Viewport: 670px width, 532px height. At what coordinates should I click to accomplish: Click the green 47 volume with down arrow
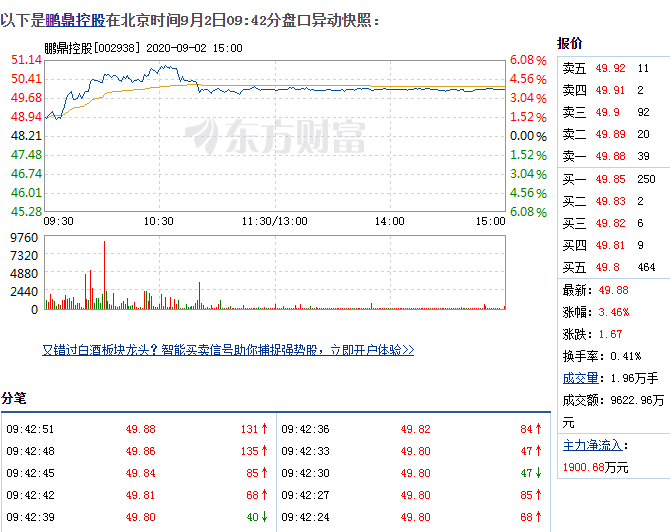tap(531, 473)
